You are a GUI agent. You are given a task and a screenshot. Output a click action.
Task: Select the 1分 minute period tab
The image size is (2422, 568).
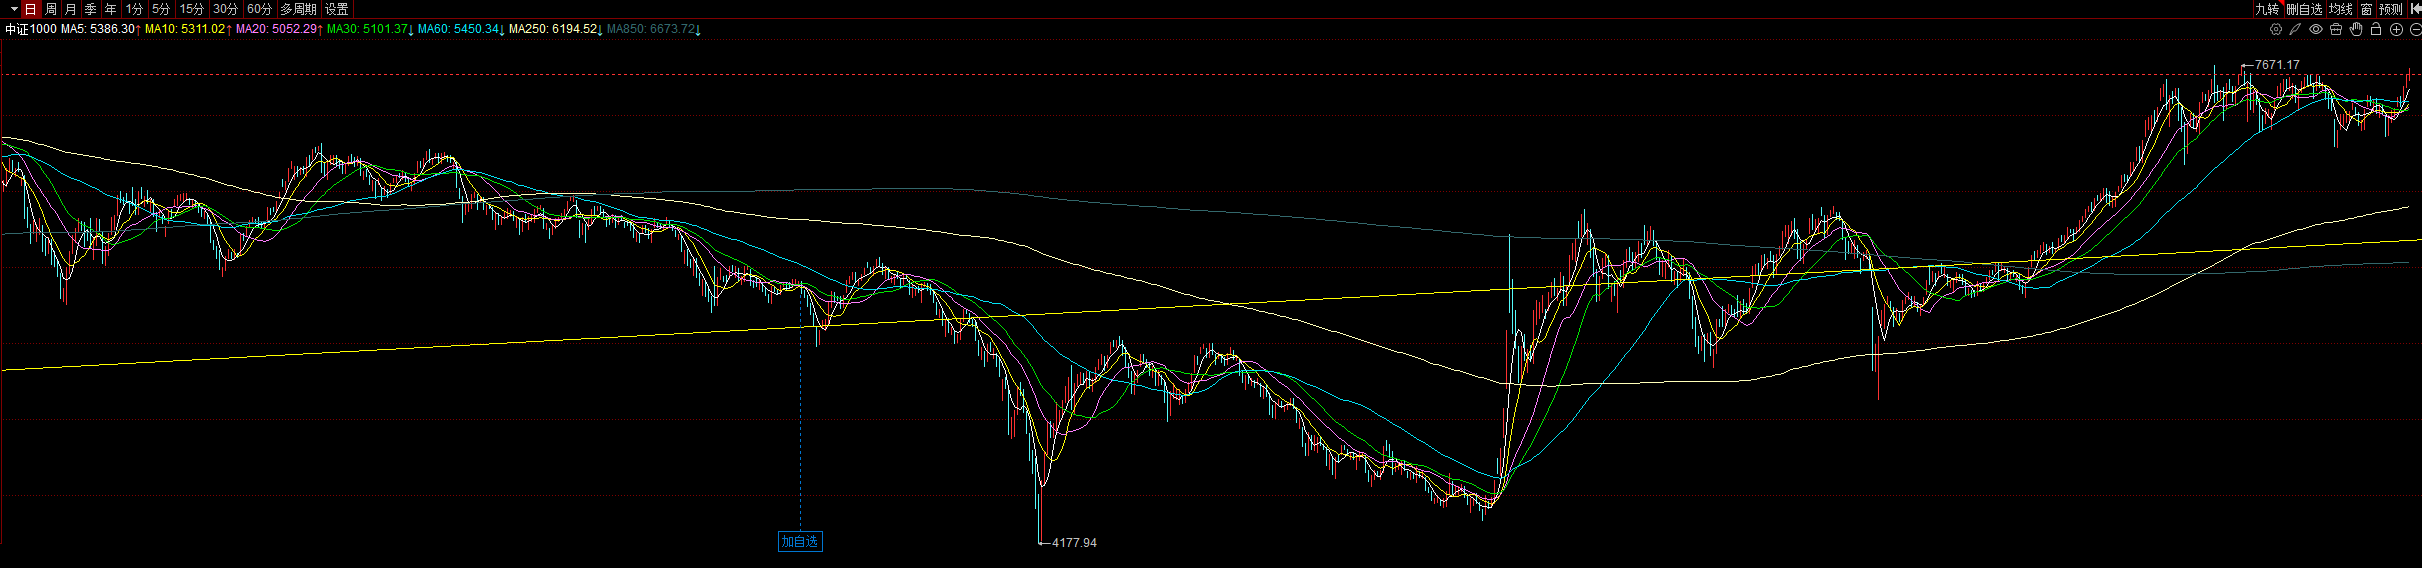tap(134, 9)
